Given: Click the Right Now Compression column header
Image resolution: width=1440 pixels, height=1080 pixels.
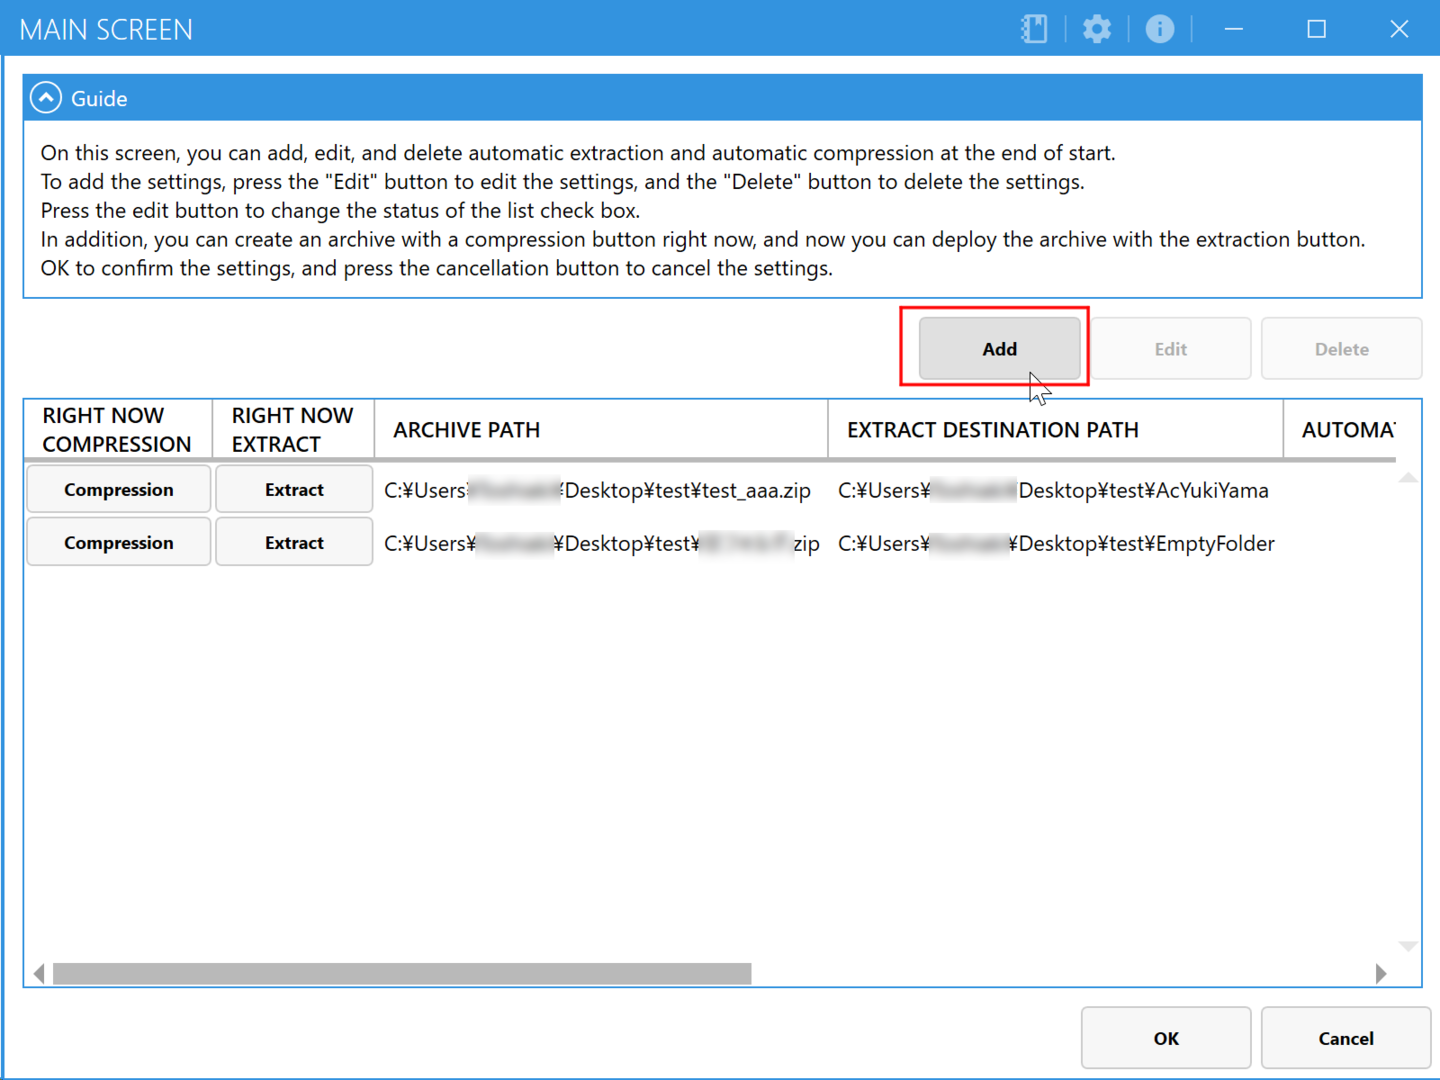Looking at the screenshot, I should coord(118,430).
